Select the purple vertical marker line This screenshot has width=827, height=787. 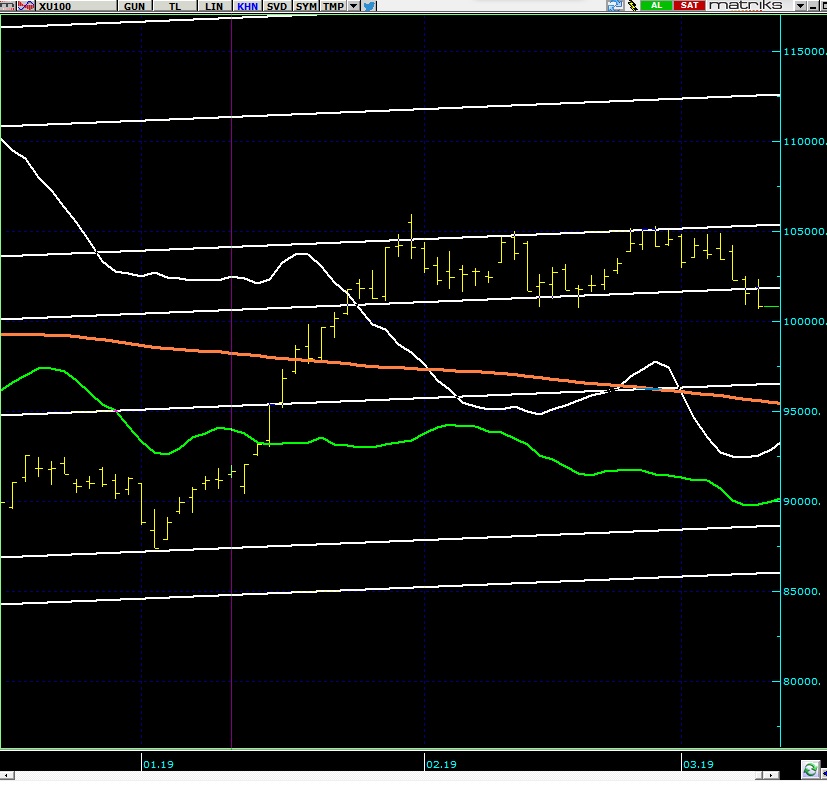pos(232,380)
